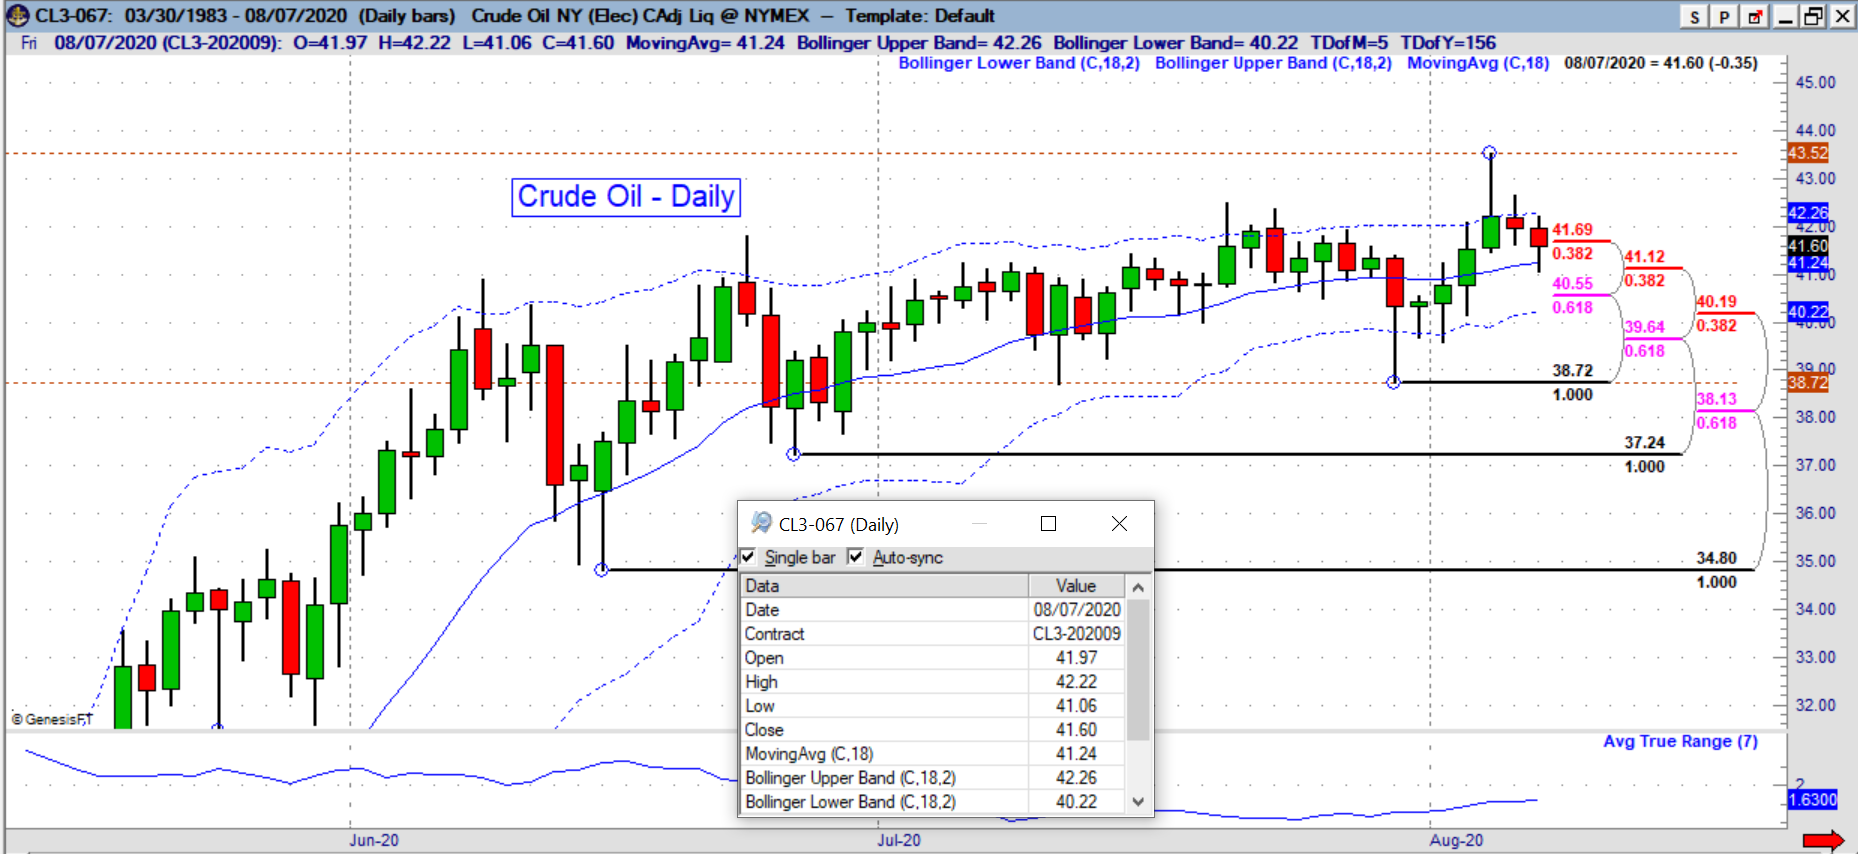Click the Low value 41.06 cell

[x=1077, y=706]
